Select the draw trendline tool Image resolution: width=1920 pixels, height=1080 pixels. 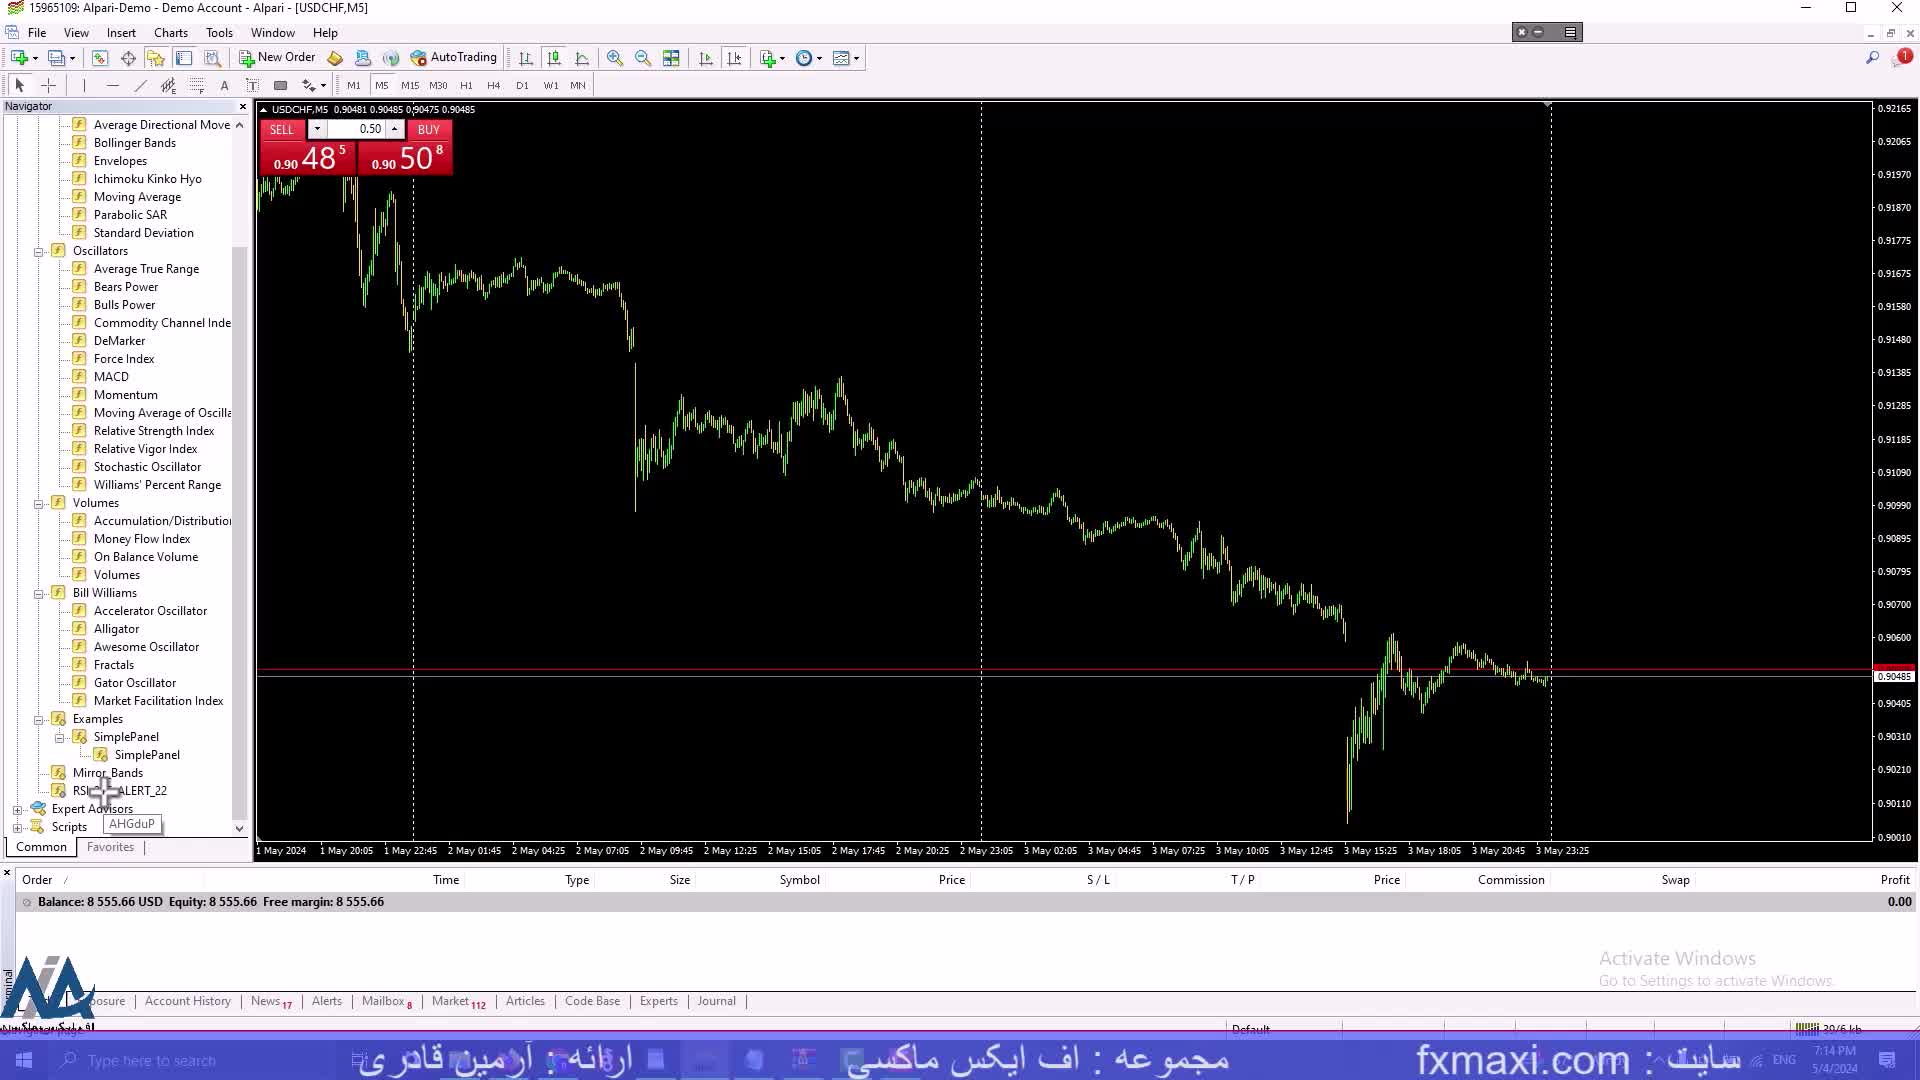click(140, 85)
